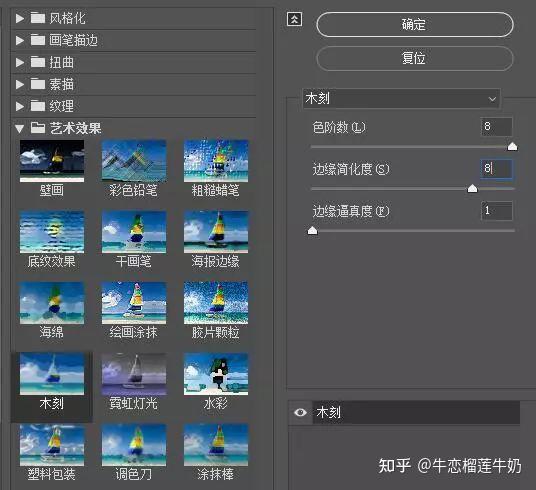Expand the 纹理 folder
The width and height of the screenshot is (536, 490).
(20, 106)
